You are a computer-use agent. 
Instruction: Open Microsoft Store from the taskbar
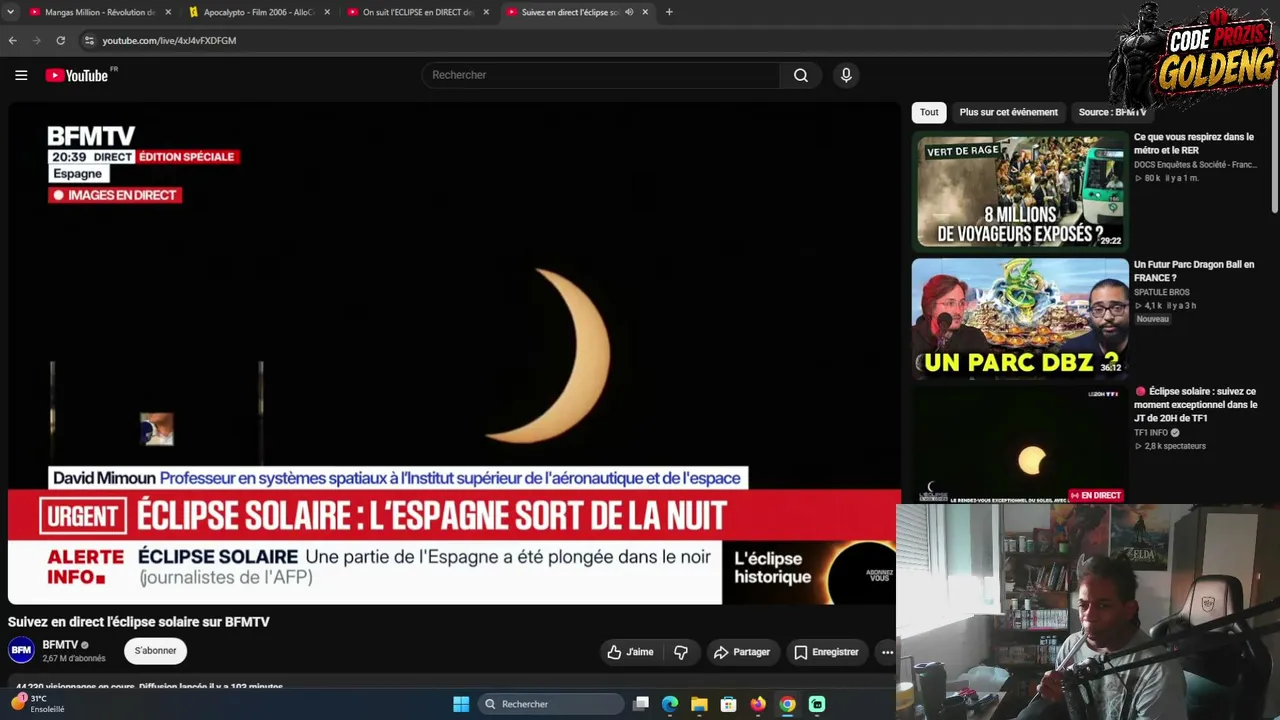729,704
